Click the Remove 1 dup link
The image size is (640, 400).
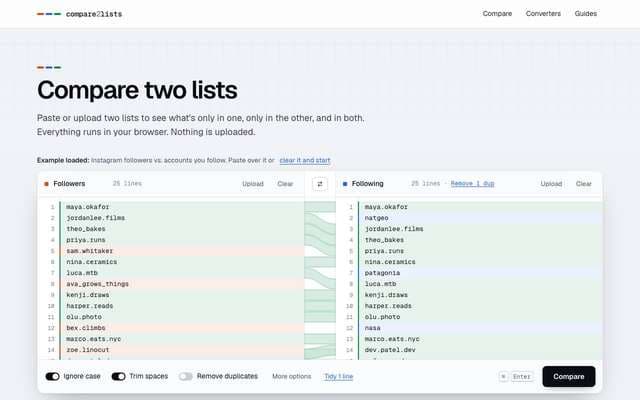coord(472,184)
